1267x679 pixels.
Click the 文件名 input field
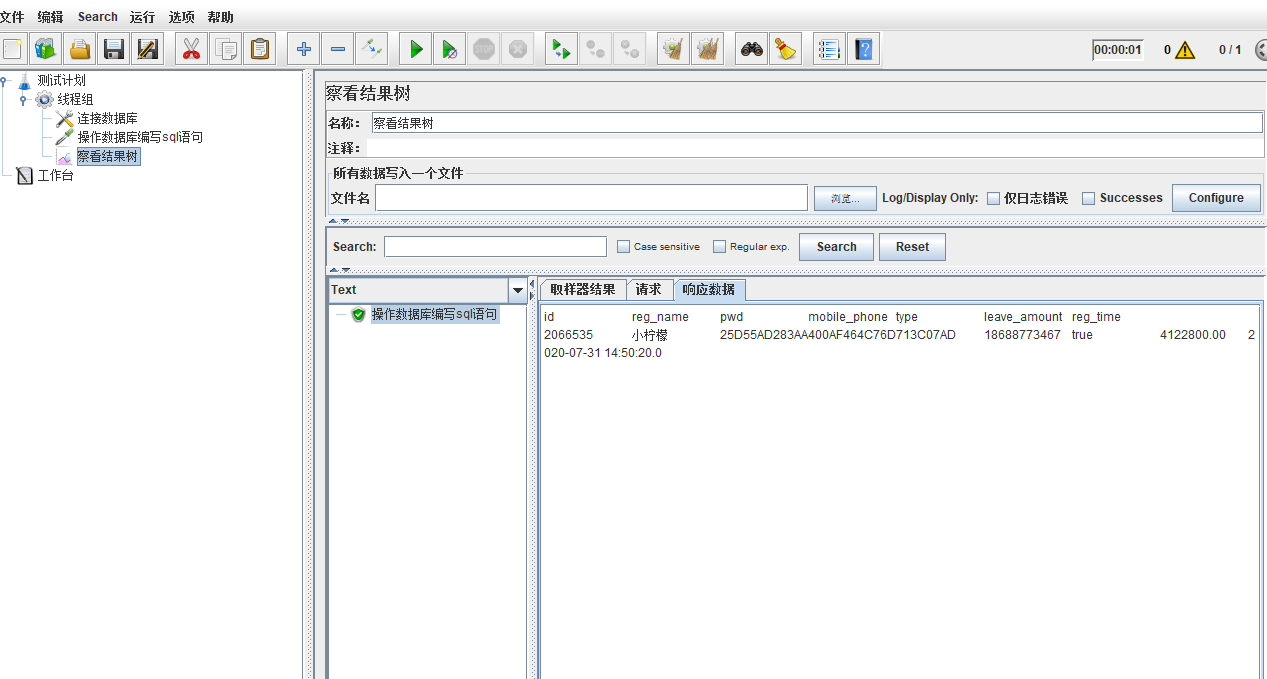(x=590, y=198)
